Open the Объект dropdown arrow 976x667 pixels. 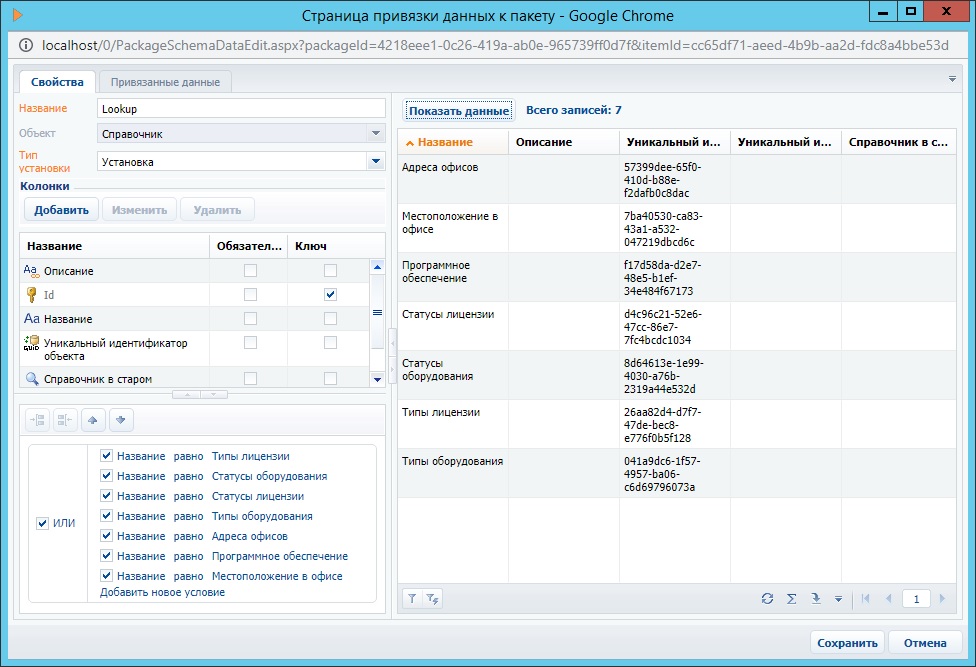[375, 133]
